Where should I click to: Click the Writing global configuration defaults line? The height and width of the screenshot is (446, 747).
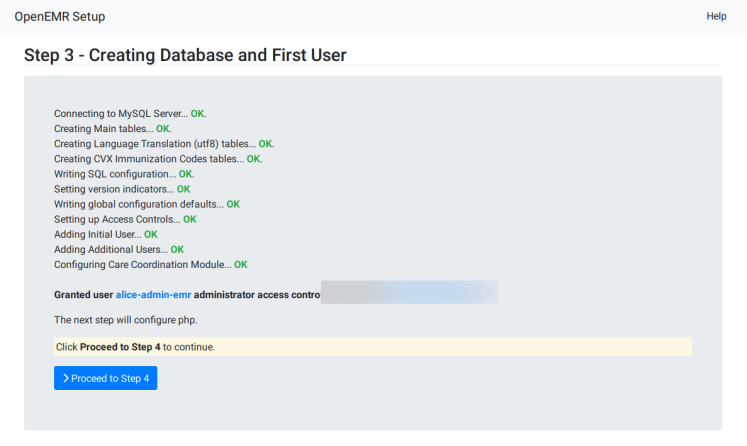(146, 204)
